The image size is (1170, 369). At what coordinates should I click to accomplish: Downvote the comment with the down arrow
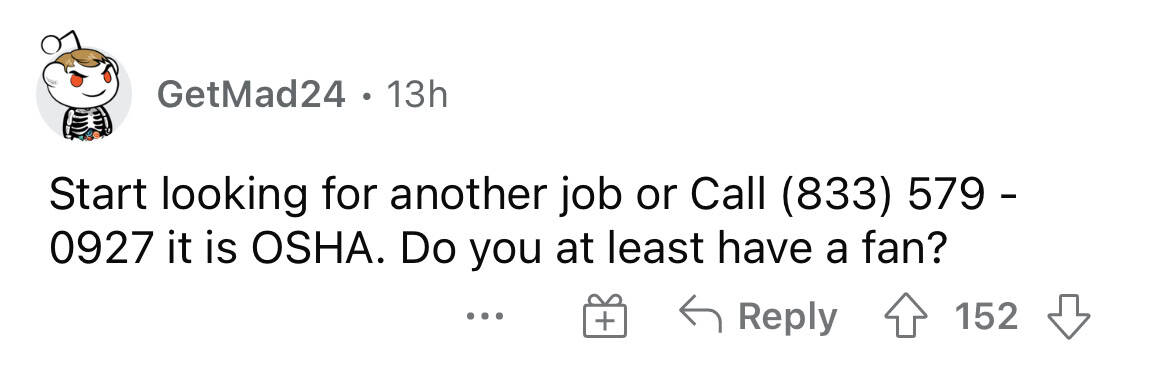click(x=1069, y=318)
